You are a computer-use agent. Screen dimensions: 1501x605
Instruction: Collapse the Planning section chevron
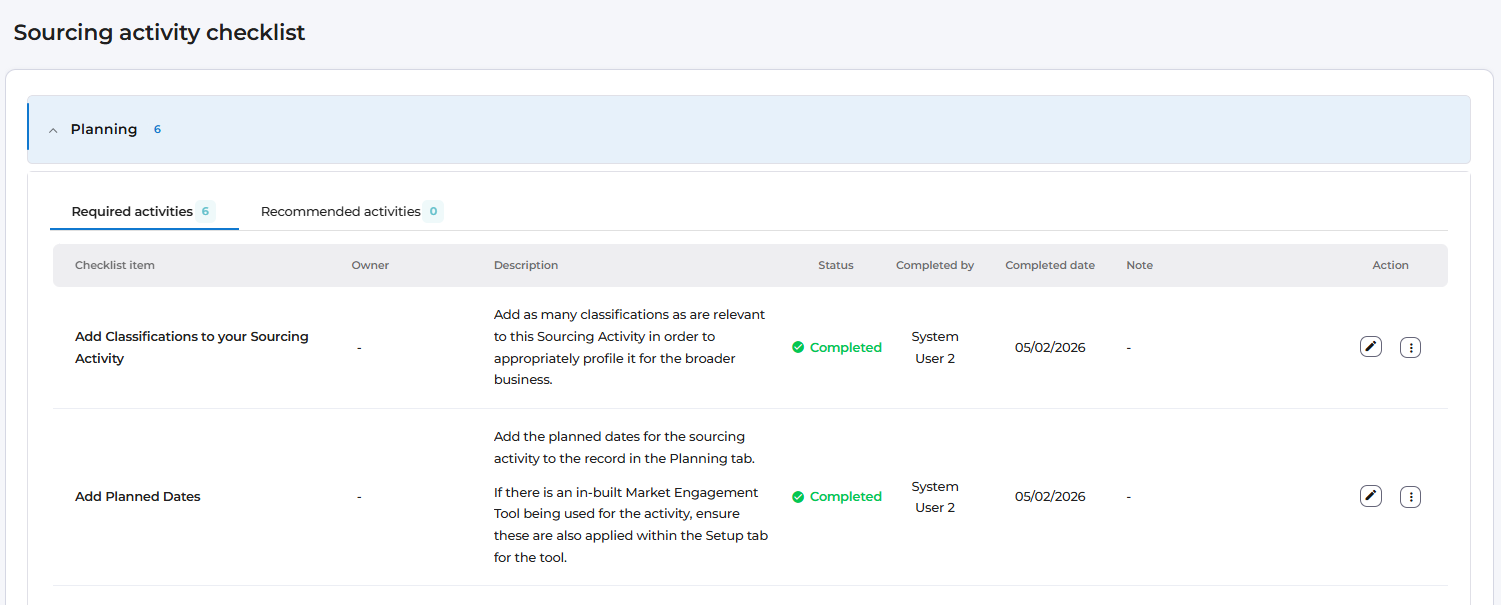(x=53, y=130)
